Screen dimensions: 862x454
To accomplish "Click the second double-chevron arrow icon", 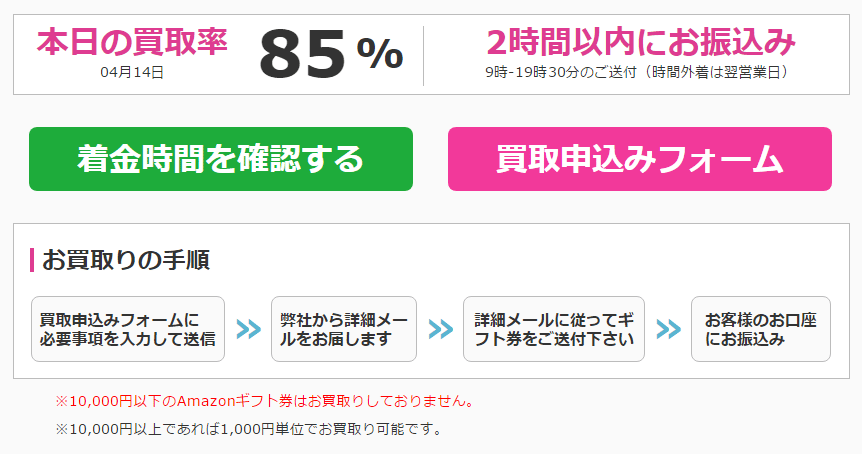I will (x=441, y=329).
